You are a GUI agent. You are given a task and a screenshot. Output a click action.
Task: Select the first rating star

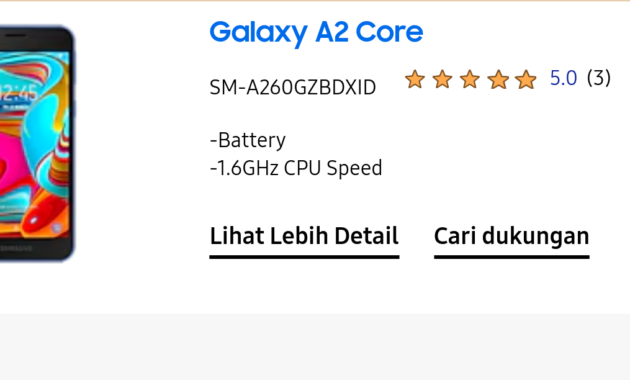click(415, 79)
